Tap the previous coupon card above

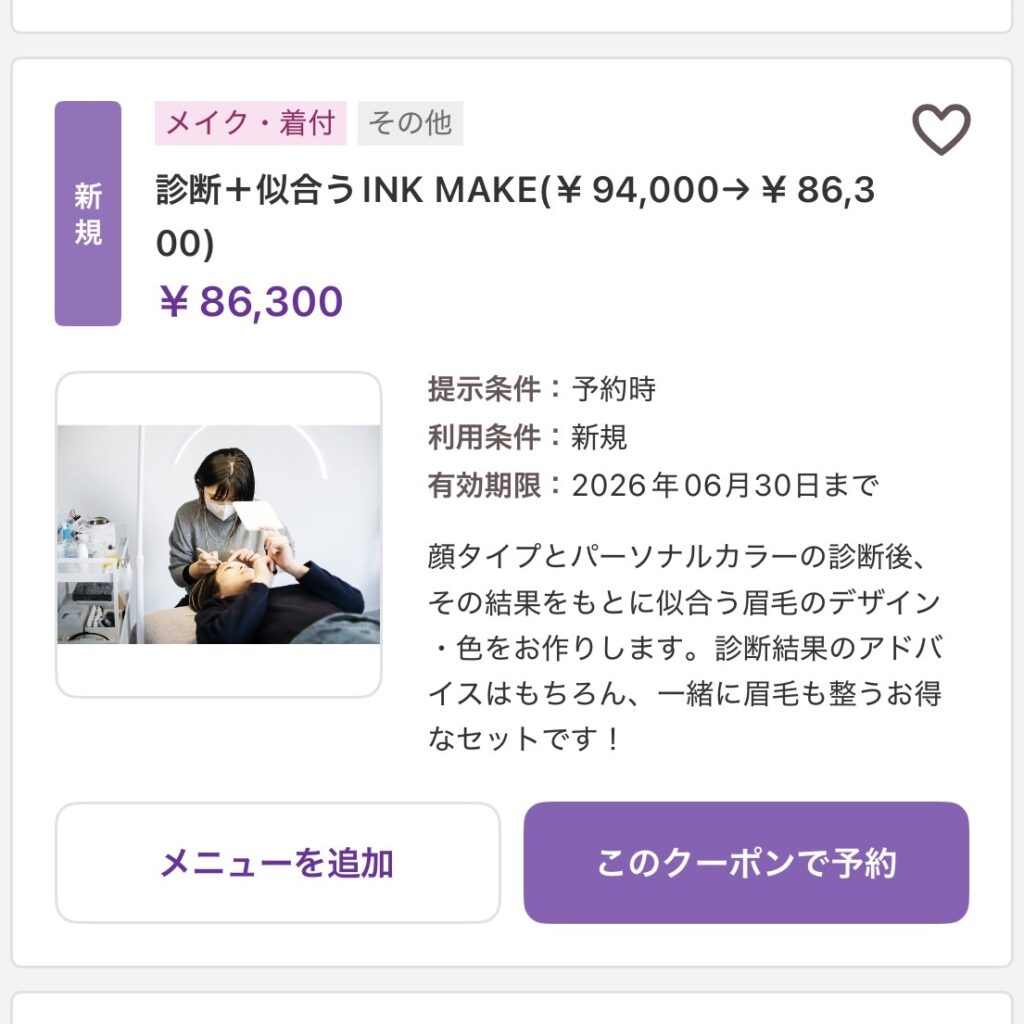[x=512, y=14]
